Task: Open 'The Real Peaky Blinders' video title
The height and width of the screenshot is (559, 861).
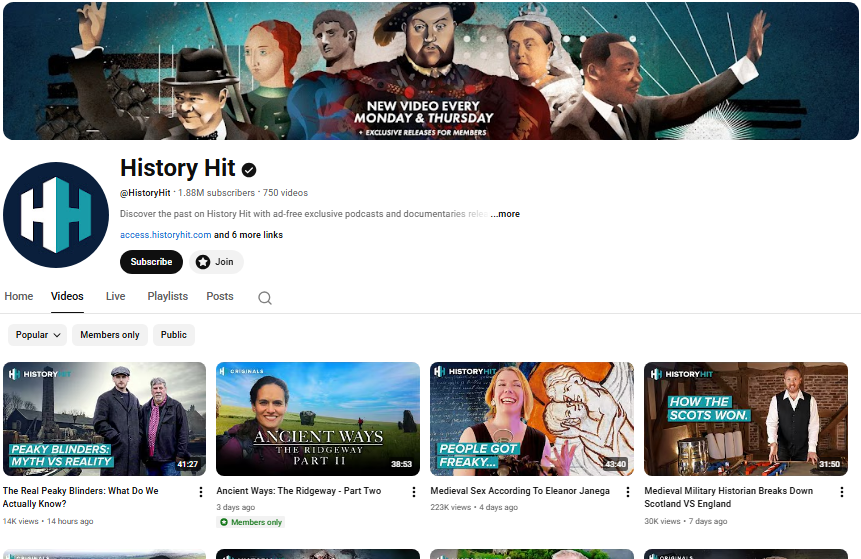Action: coord(81,497)
